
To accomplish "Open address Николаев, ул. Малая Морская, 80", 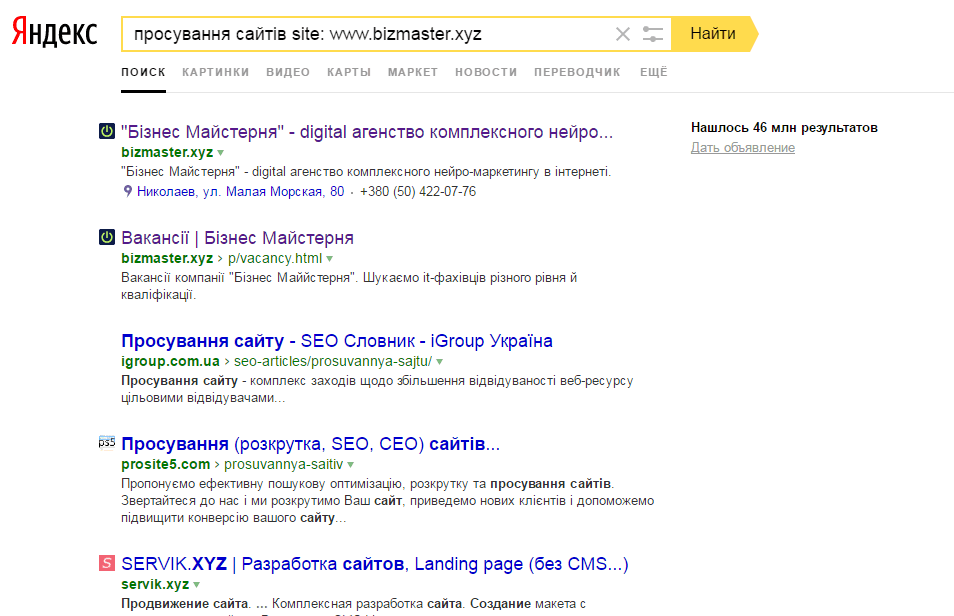I will coord(240,191).
